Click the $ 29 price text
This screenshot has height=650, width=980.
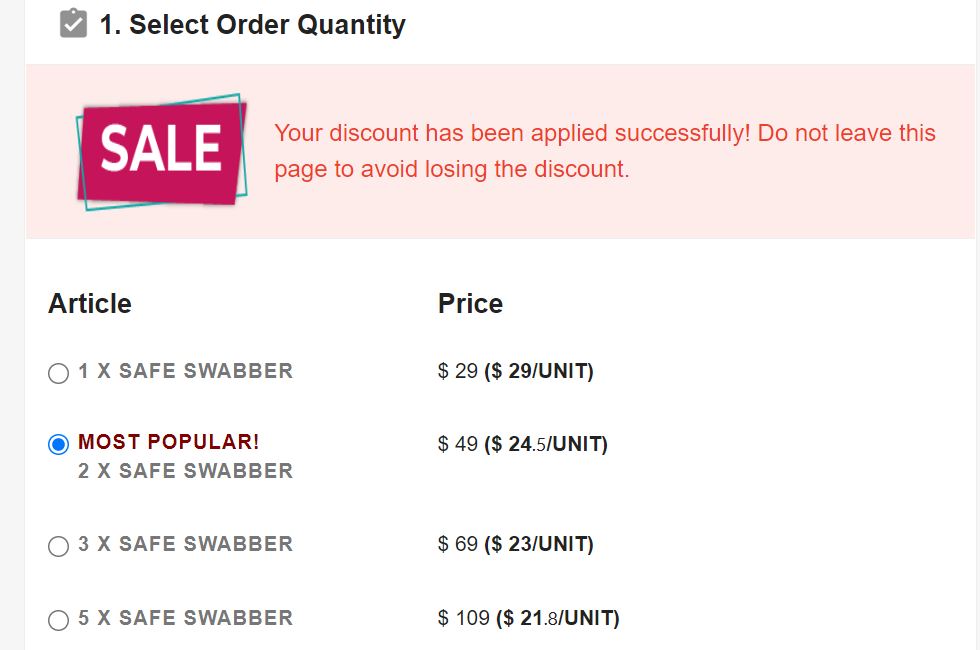tap(458, 371)
